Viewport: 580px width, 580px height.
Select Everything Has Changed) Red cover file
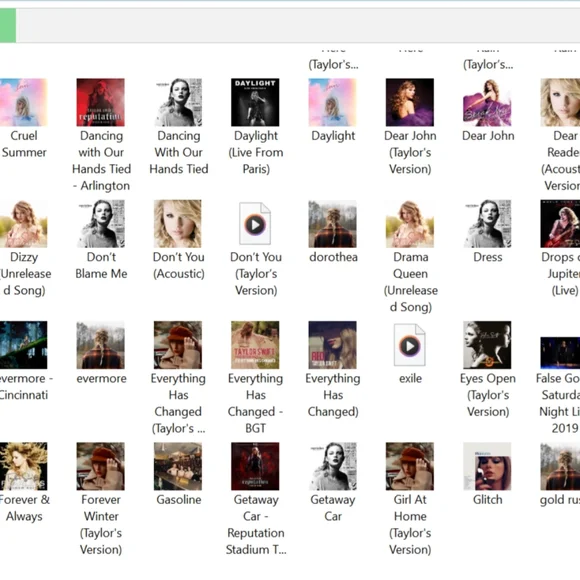click(x=333, y=345)
